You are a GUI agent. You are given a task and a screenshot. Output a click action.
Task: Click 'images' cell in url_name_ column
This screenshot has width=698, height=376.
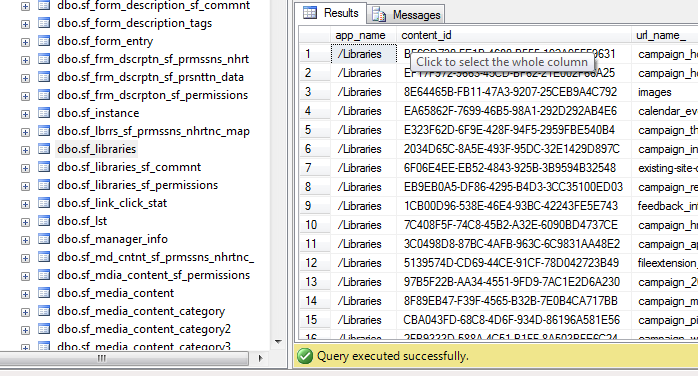[665, 92]
